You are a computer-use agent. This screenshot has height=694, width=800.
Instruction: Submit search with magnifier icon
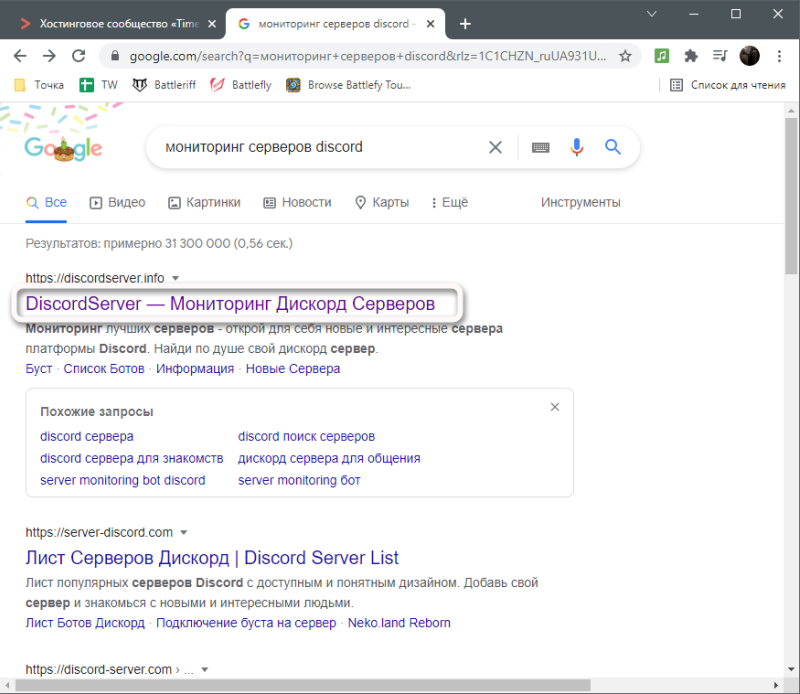pyautogui.click(x=613, y=147)
